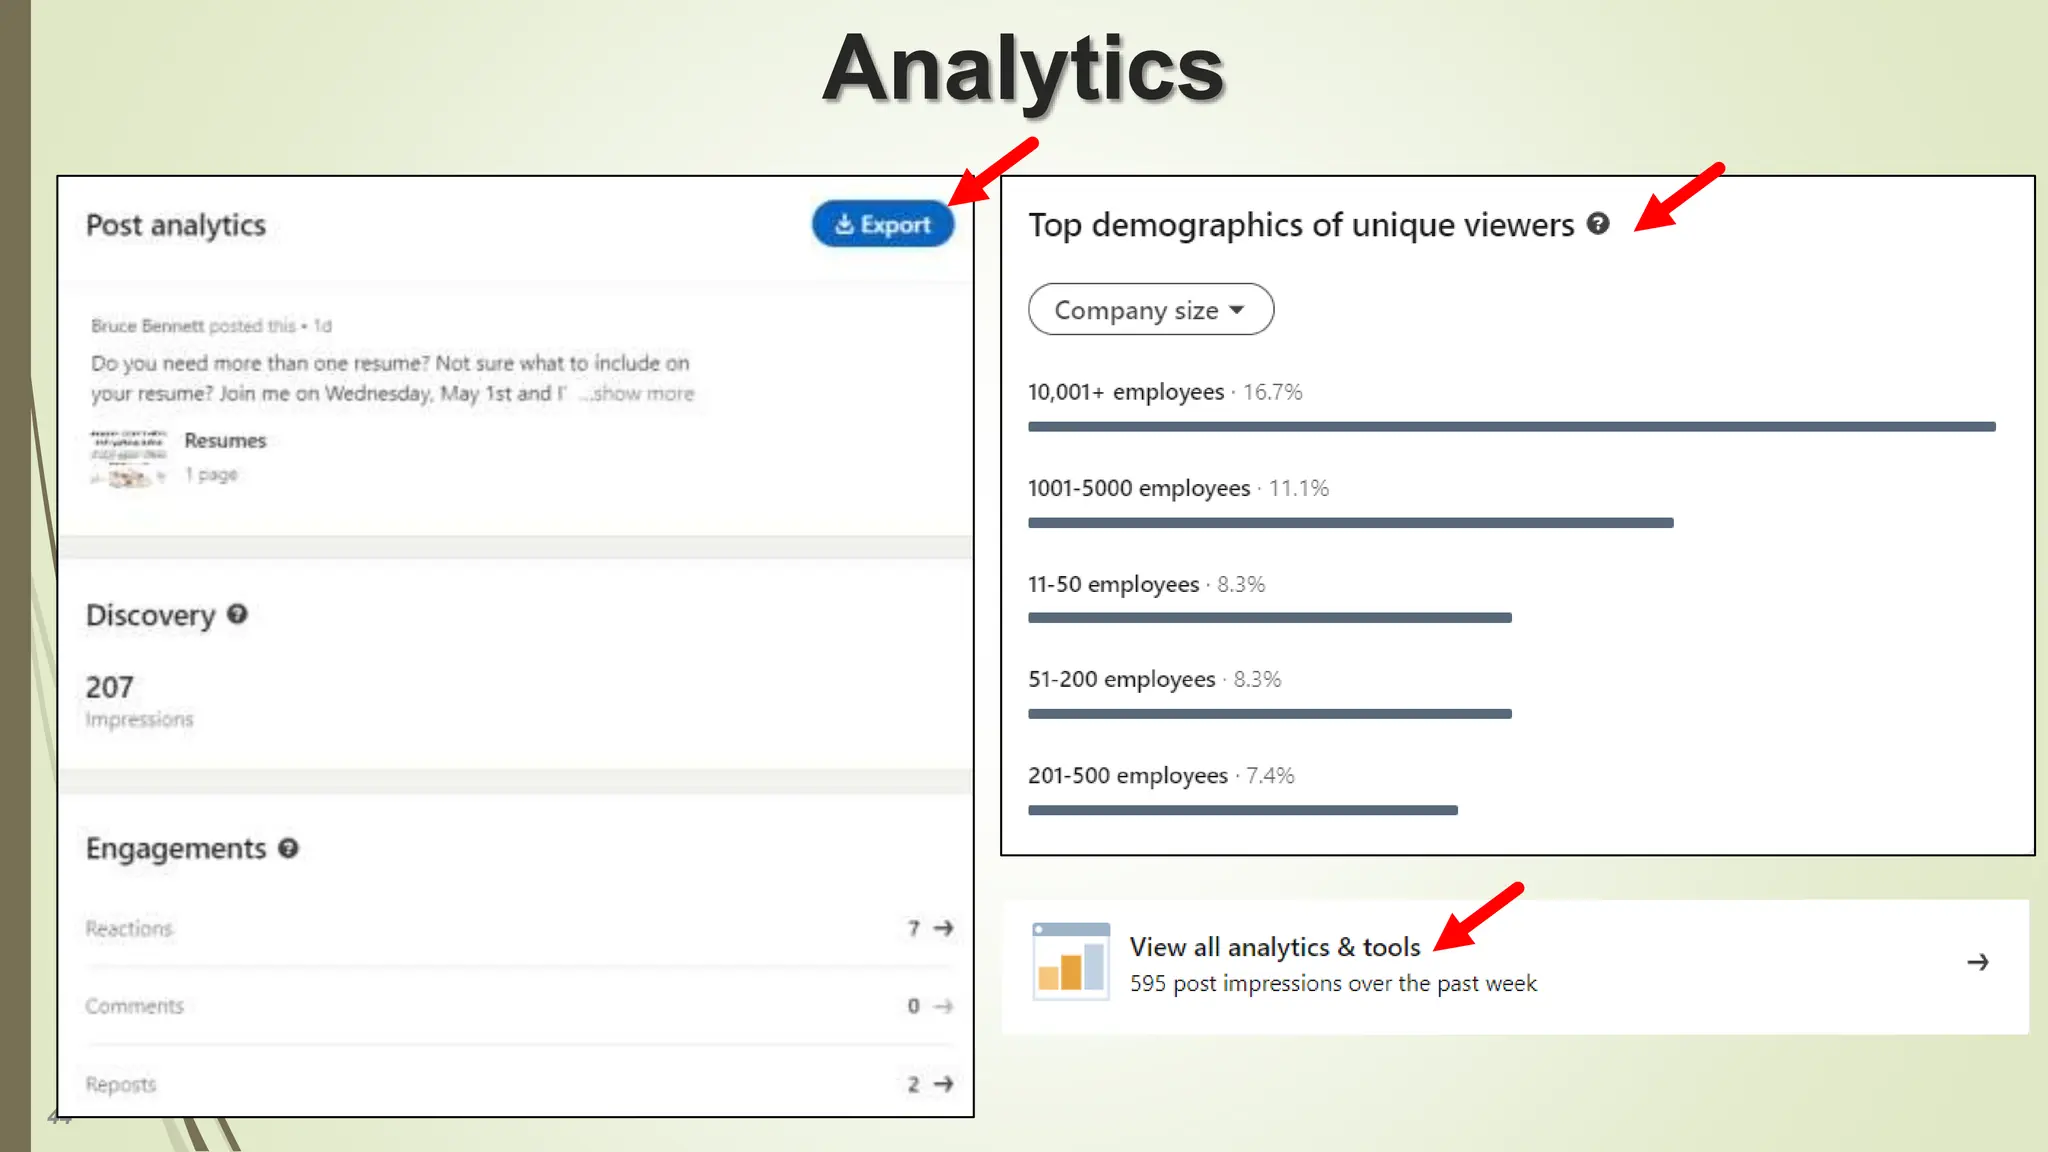The height and width of the screenshot is (1152, 2048).
Task: Click the Post analytics heading
Action: pyautogui.click(x=176, y=225)
